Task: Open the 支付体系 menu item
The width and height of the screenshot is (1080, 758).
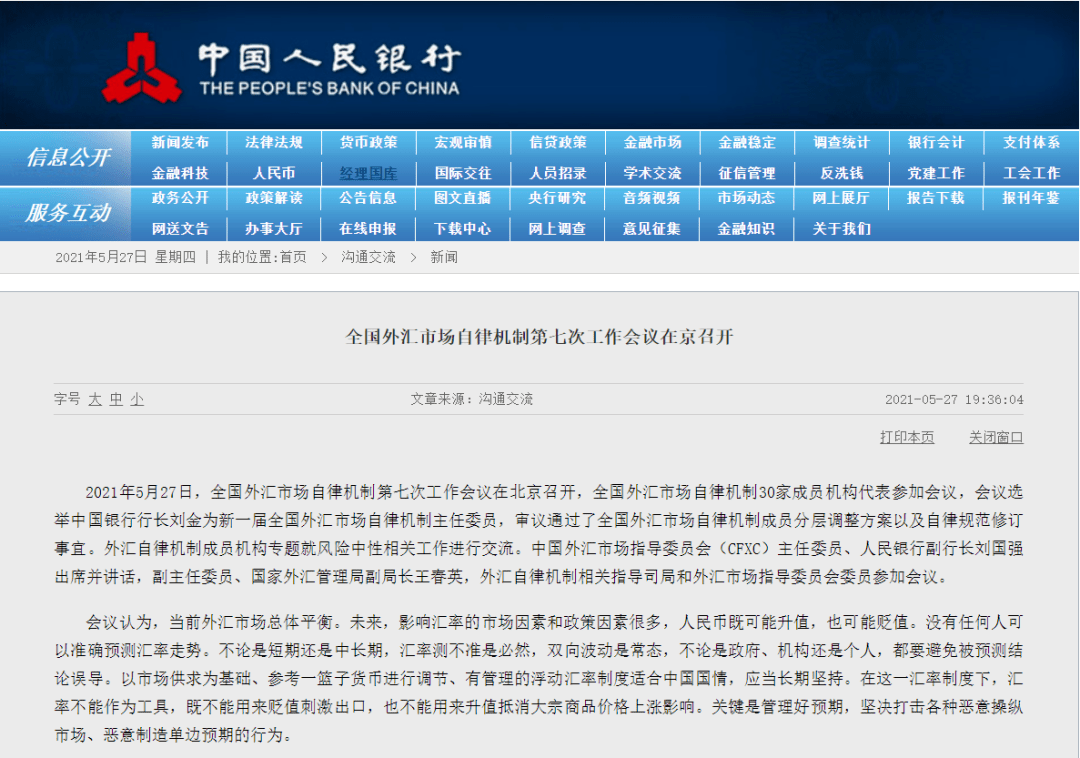Action: tap(1031, 142)
